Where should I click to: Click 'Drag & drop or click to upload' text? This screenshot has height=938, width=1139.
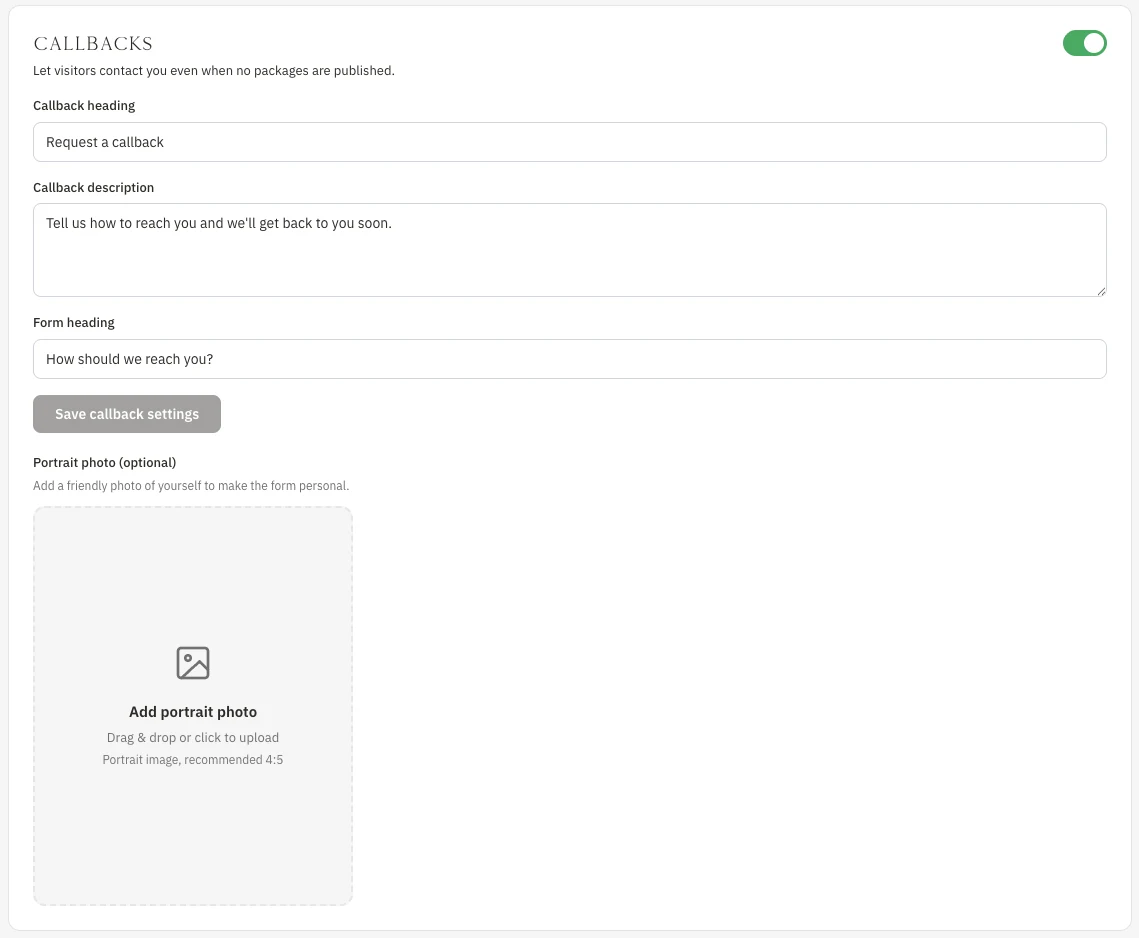coord(192,737)
